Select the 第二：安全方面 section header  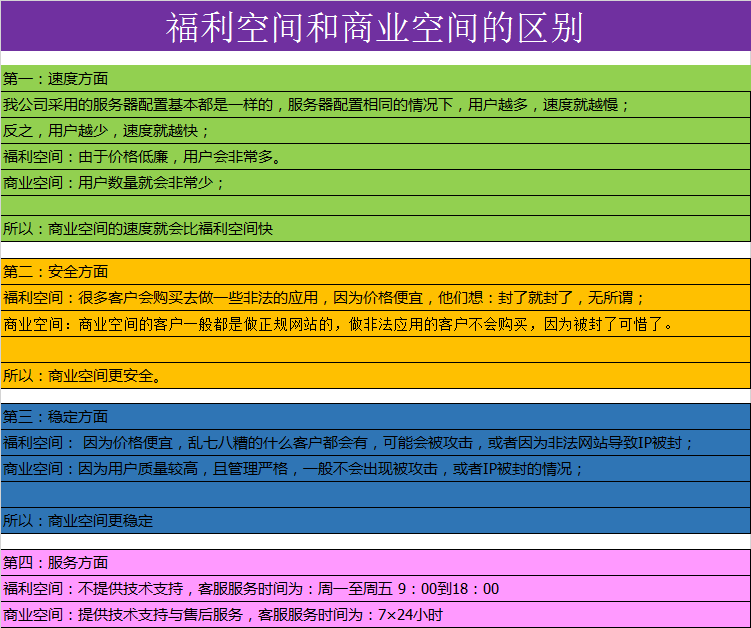click(55, 272)
